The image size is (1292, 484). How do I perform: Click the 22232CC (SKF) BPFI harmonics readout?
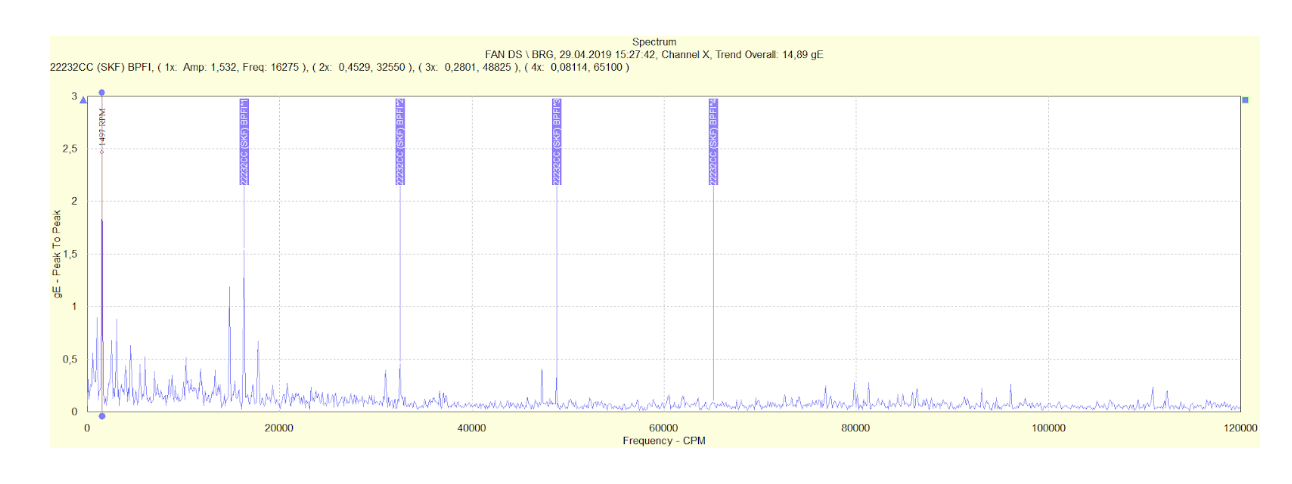(340, 68)
